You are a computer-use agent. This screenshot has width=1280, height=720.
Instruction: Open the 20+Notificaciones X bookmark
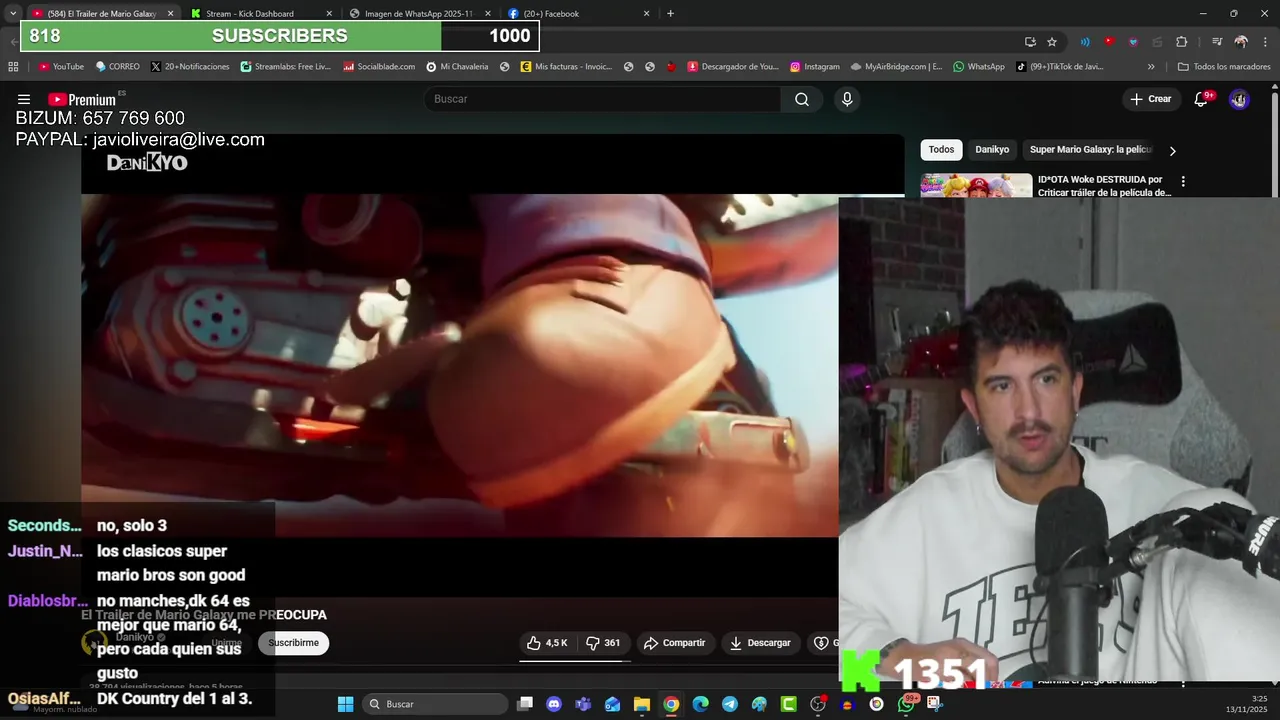190,67
